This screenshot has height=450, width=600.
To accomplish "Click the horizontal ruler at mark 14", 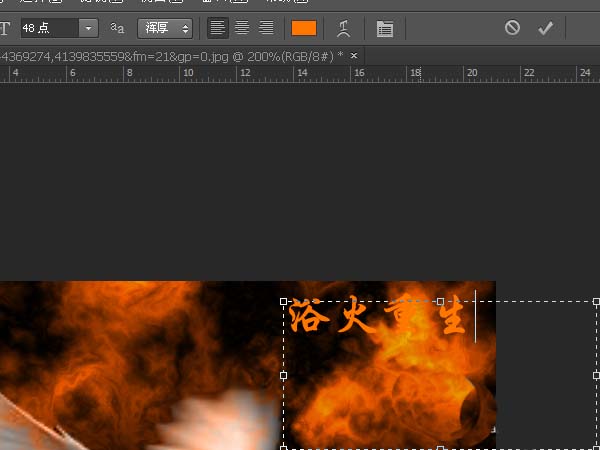I will pyautogui.click(x=302, y=73).
